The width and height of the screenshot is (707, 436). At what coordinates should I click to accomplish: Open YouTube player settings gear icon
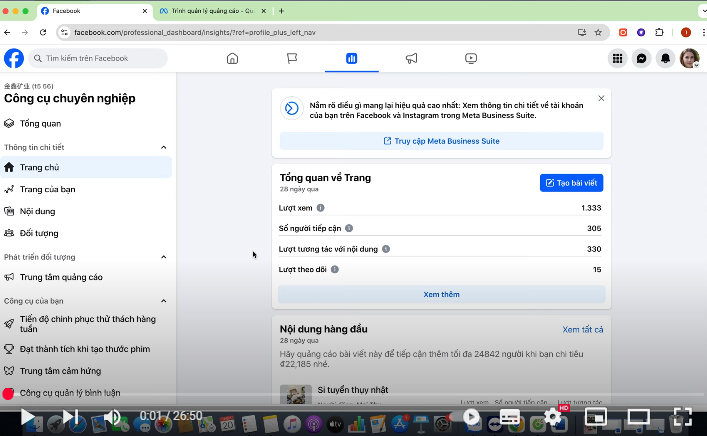(x=552, y=417)
